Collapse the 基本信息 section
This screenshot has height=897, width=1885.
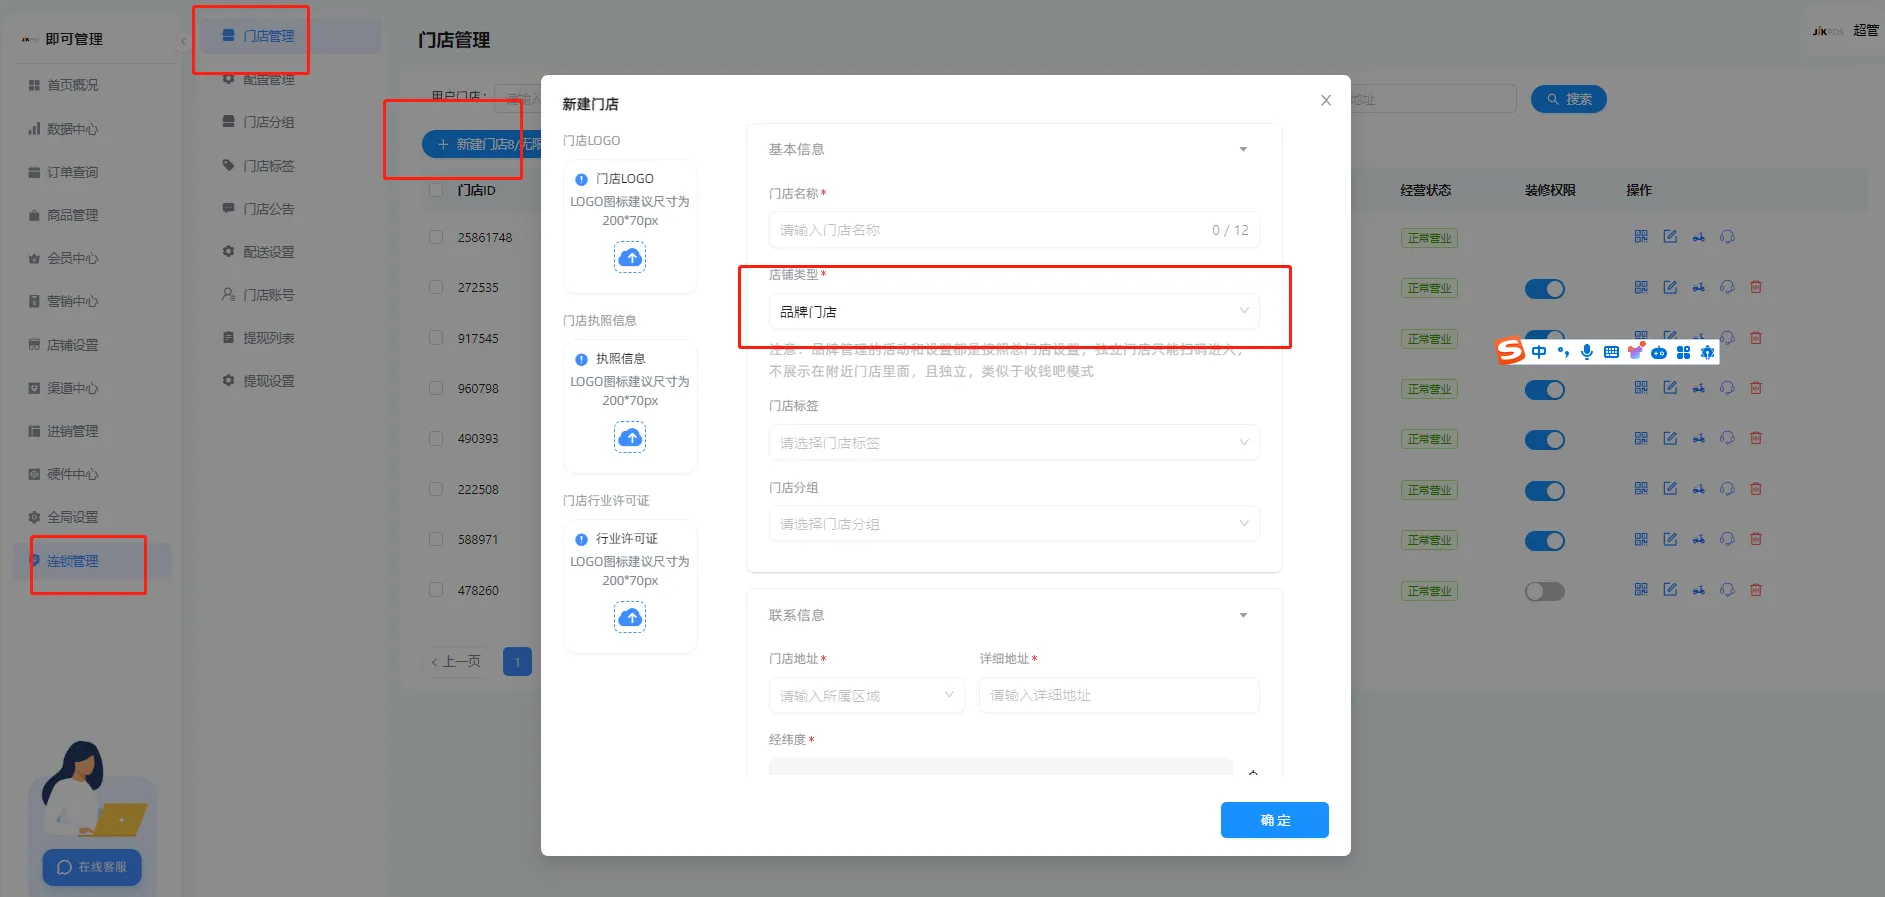tap(1243, 149)
